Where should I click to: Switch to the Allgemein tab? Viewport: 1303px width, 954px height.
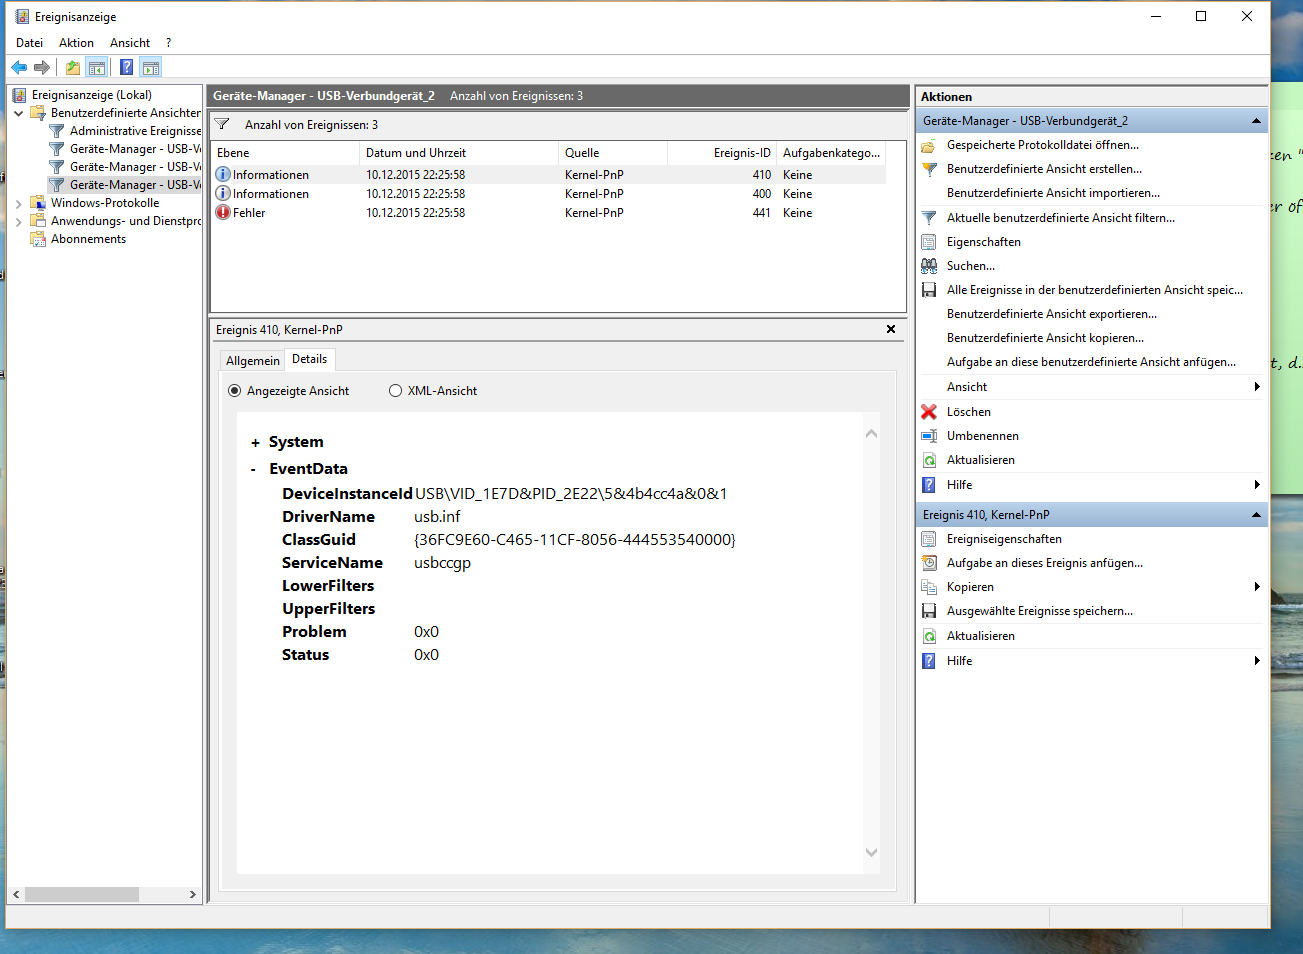click(252, 361)
